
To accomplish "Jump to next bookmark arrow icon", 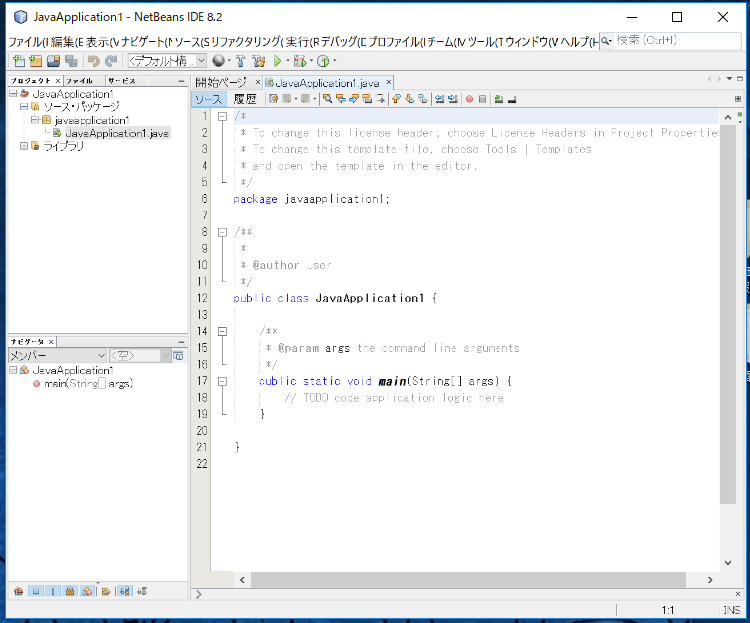I will [409, 99].
